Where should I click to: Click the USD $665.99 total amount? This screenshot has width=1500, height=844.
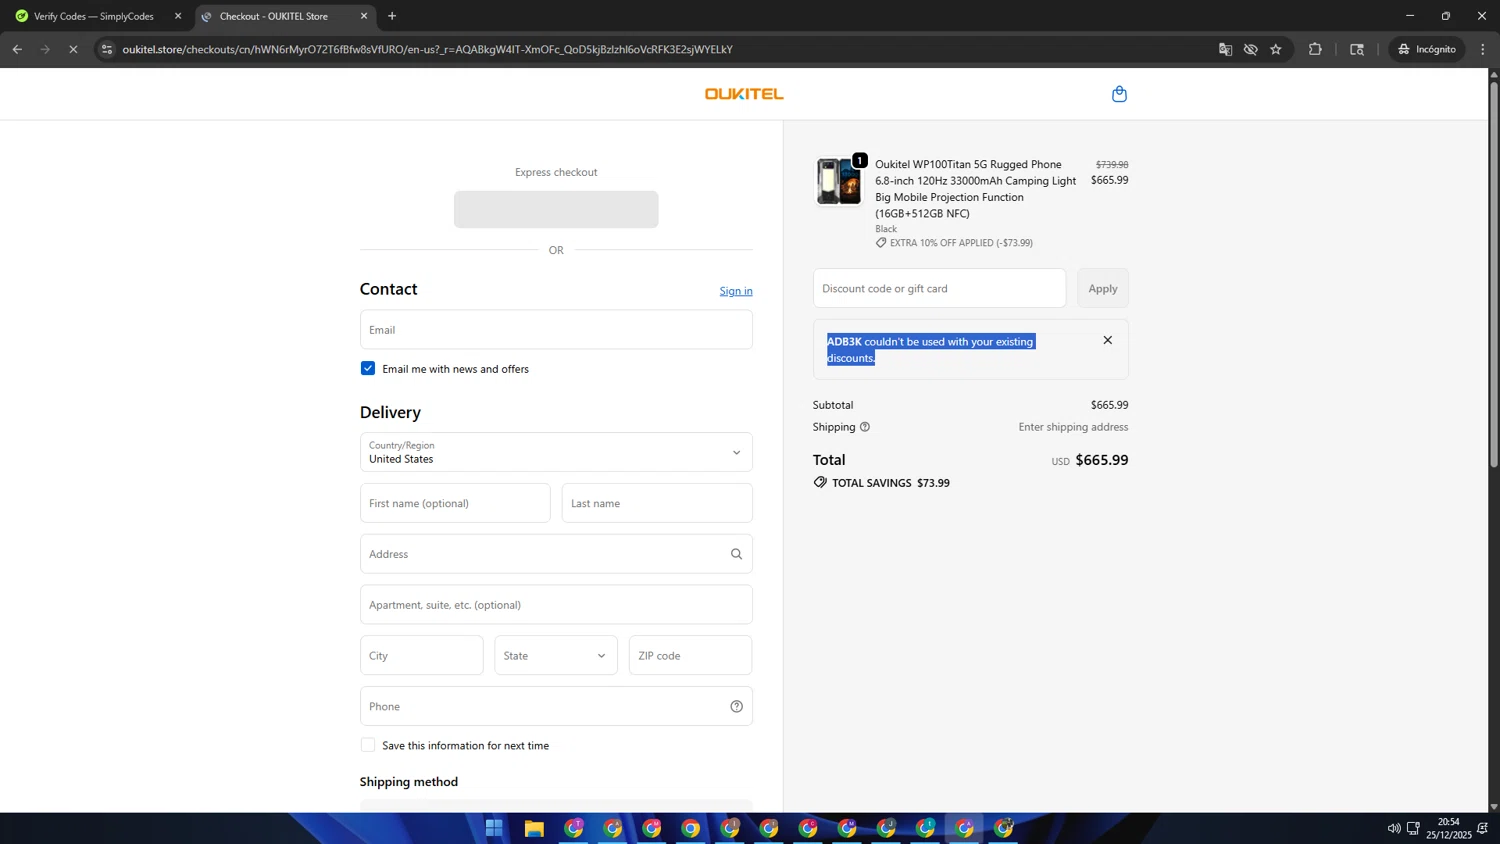[x=1090, y=460]
